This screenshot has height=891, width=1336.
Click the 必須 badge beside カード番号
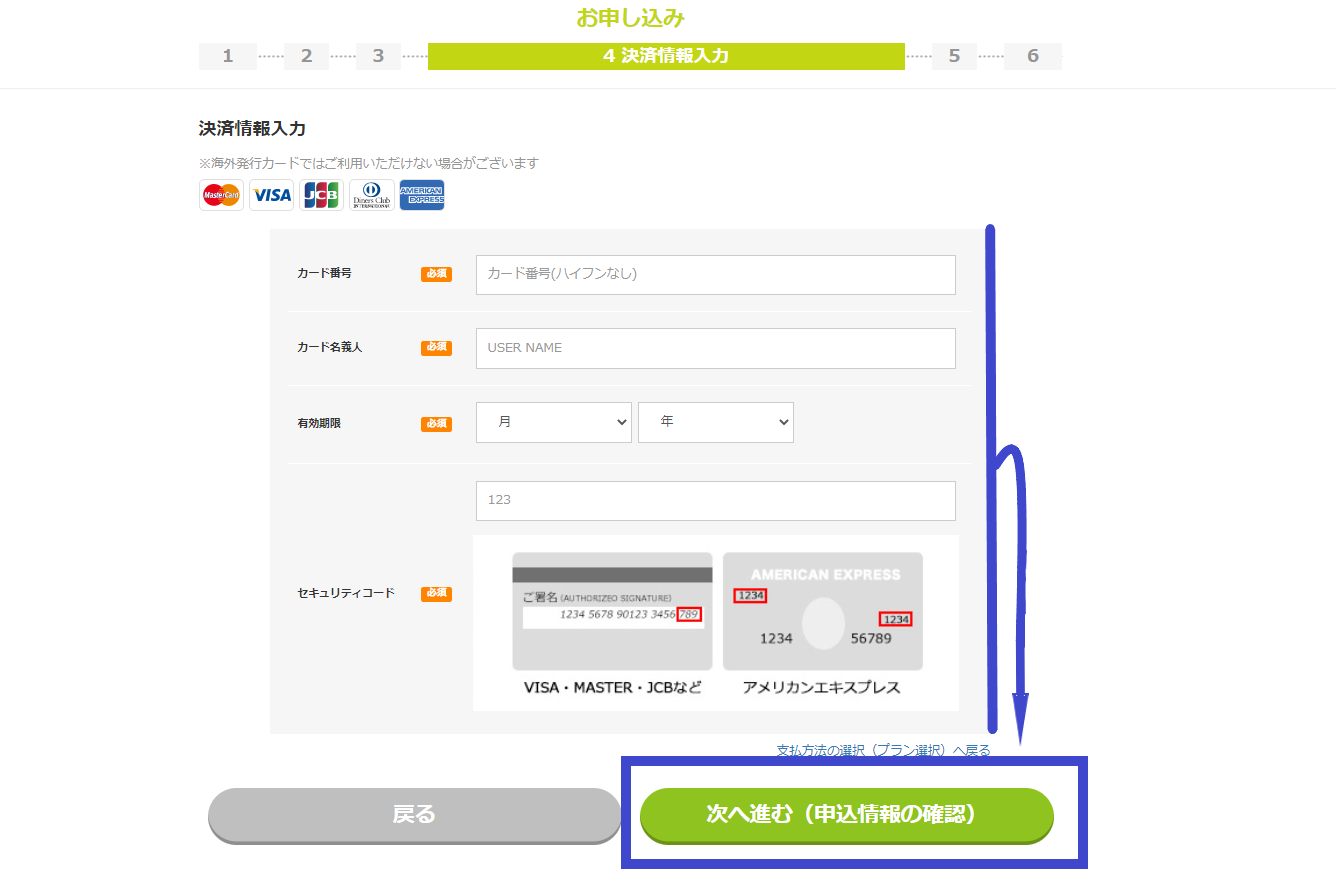pyautogui.click(x=436, y=274)
